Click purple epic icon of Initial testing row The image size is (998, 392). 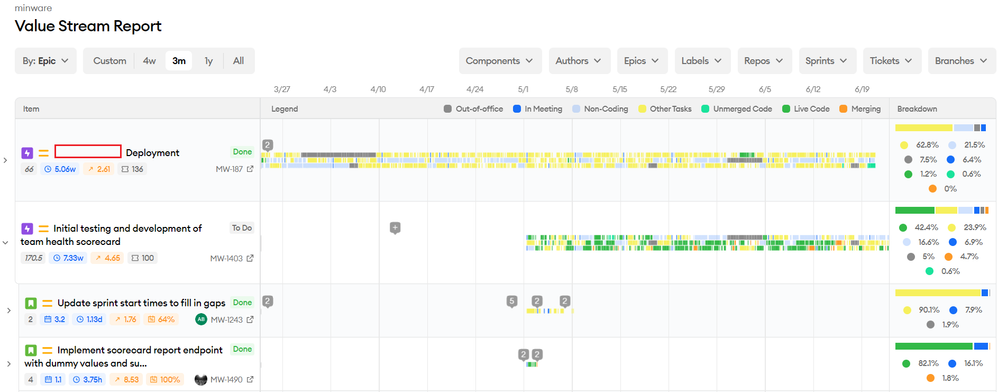click(x=27, y=228)
